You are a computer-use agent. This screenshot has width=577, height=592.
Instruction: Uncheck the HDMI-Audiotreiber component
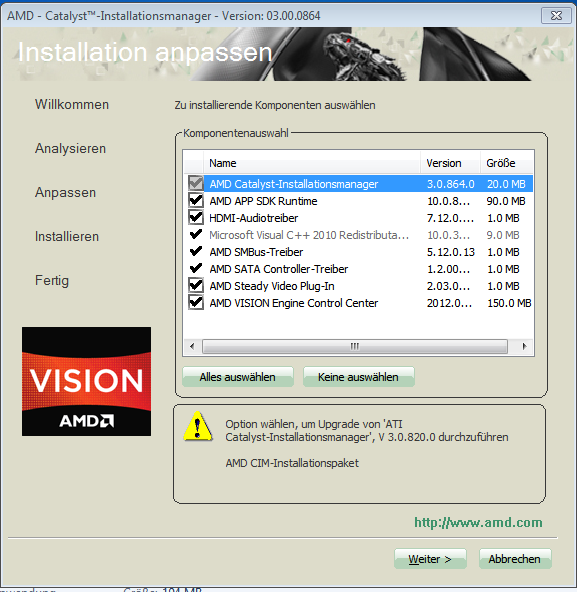click(x=196, y=218)
